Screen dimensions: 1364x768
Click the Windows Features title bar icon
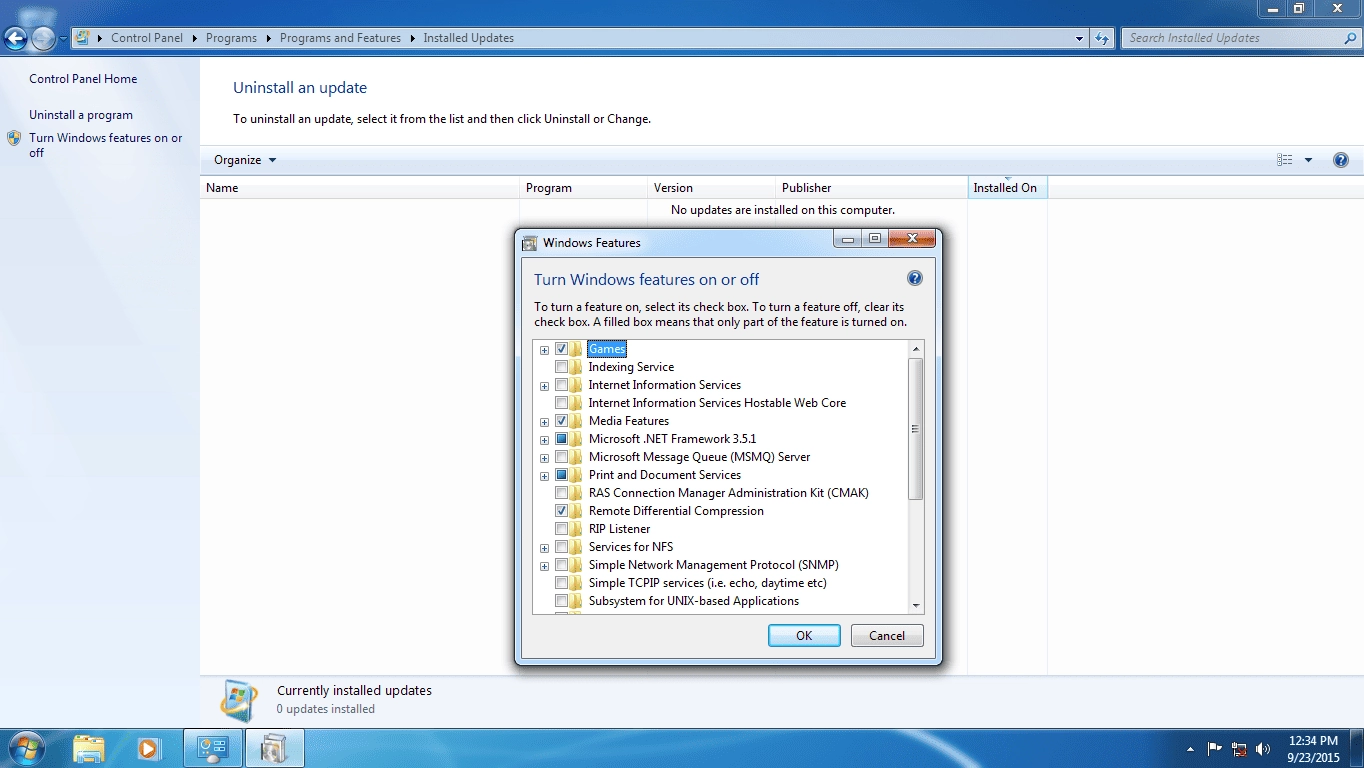pyautogui.click(x=531, y=242)
